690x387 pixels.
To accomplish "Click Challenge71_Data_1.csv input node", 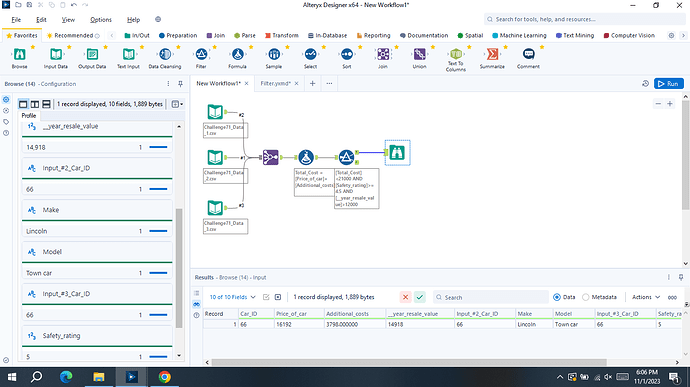I will (215, 112).
